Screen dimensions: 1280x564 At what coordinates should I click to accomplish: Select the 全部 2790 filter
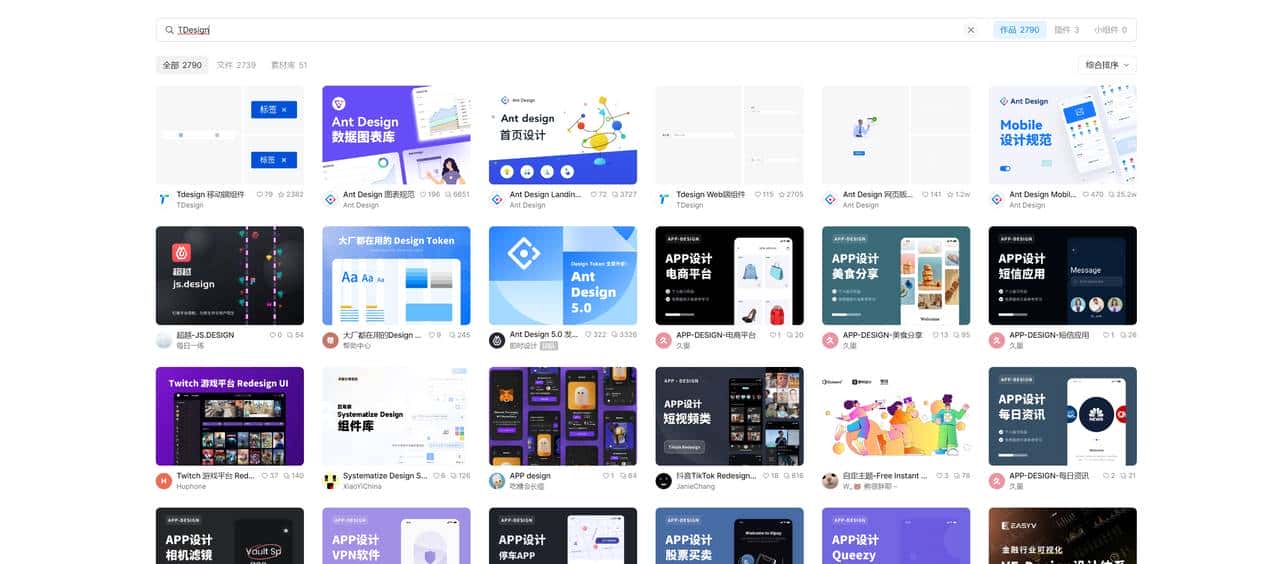[x=182, y=65]
